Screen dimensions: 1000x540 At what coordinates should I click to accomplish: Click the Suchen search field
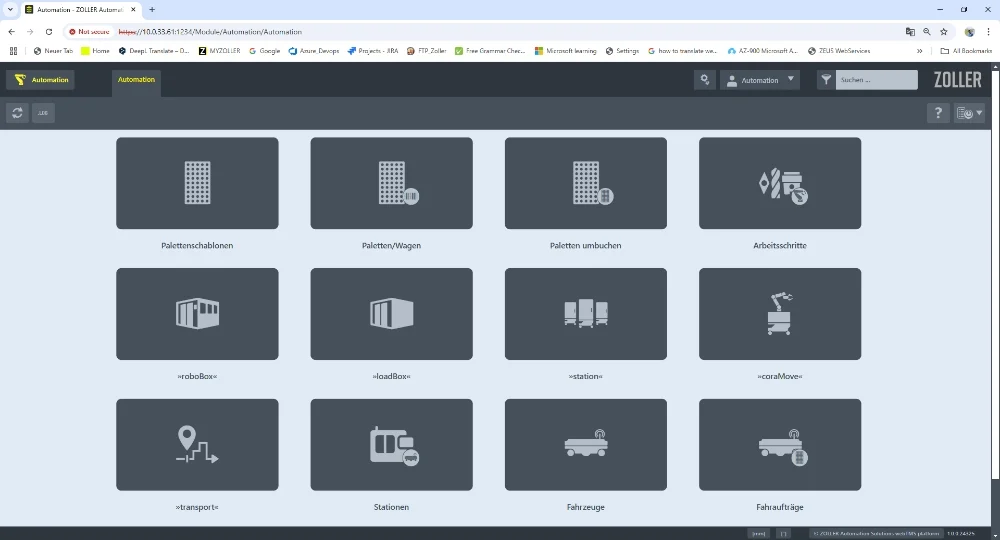[x=876, y=80]
